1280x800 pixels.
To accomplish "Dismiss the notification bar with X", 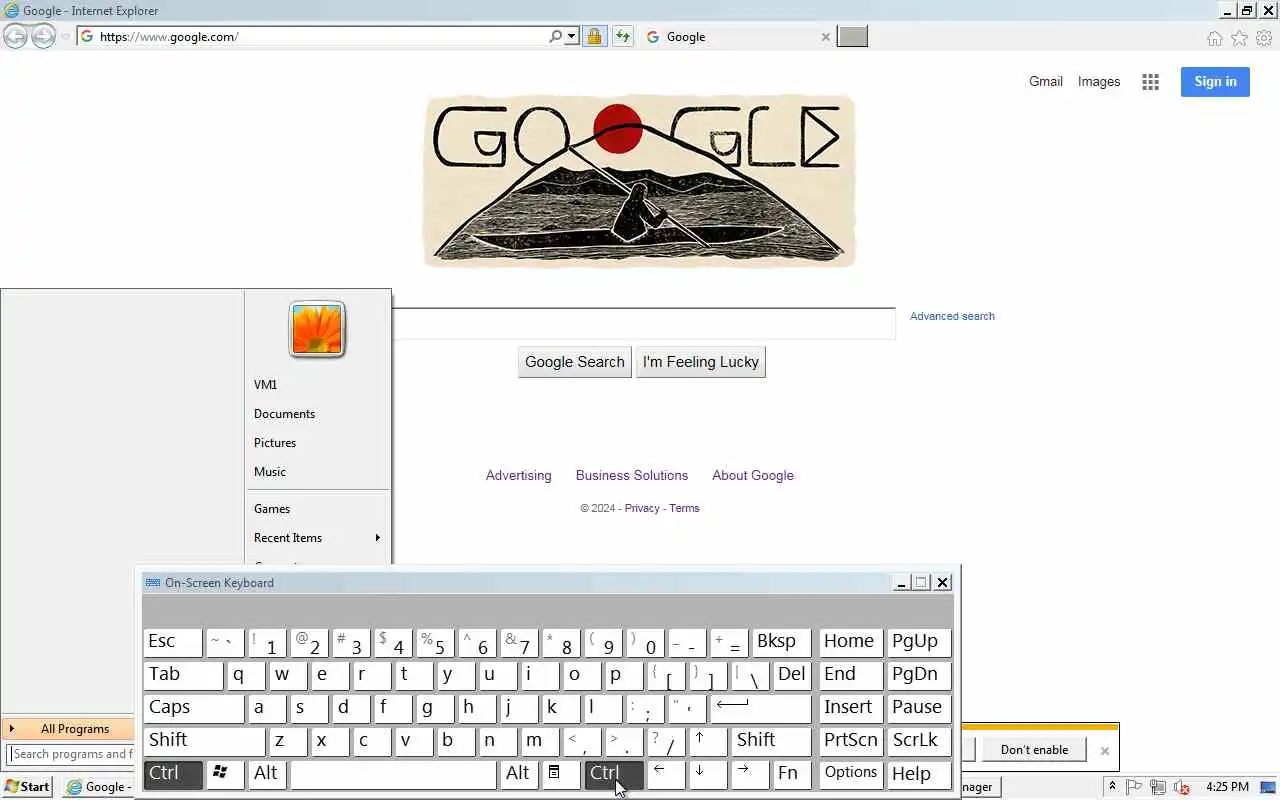I will pos(1104,751).
